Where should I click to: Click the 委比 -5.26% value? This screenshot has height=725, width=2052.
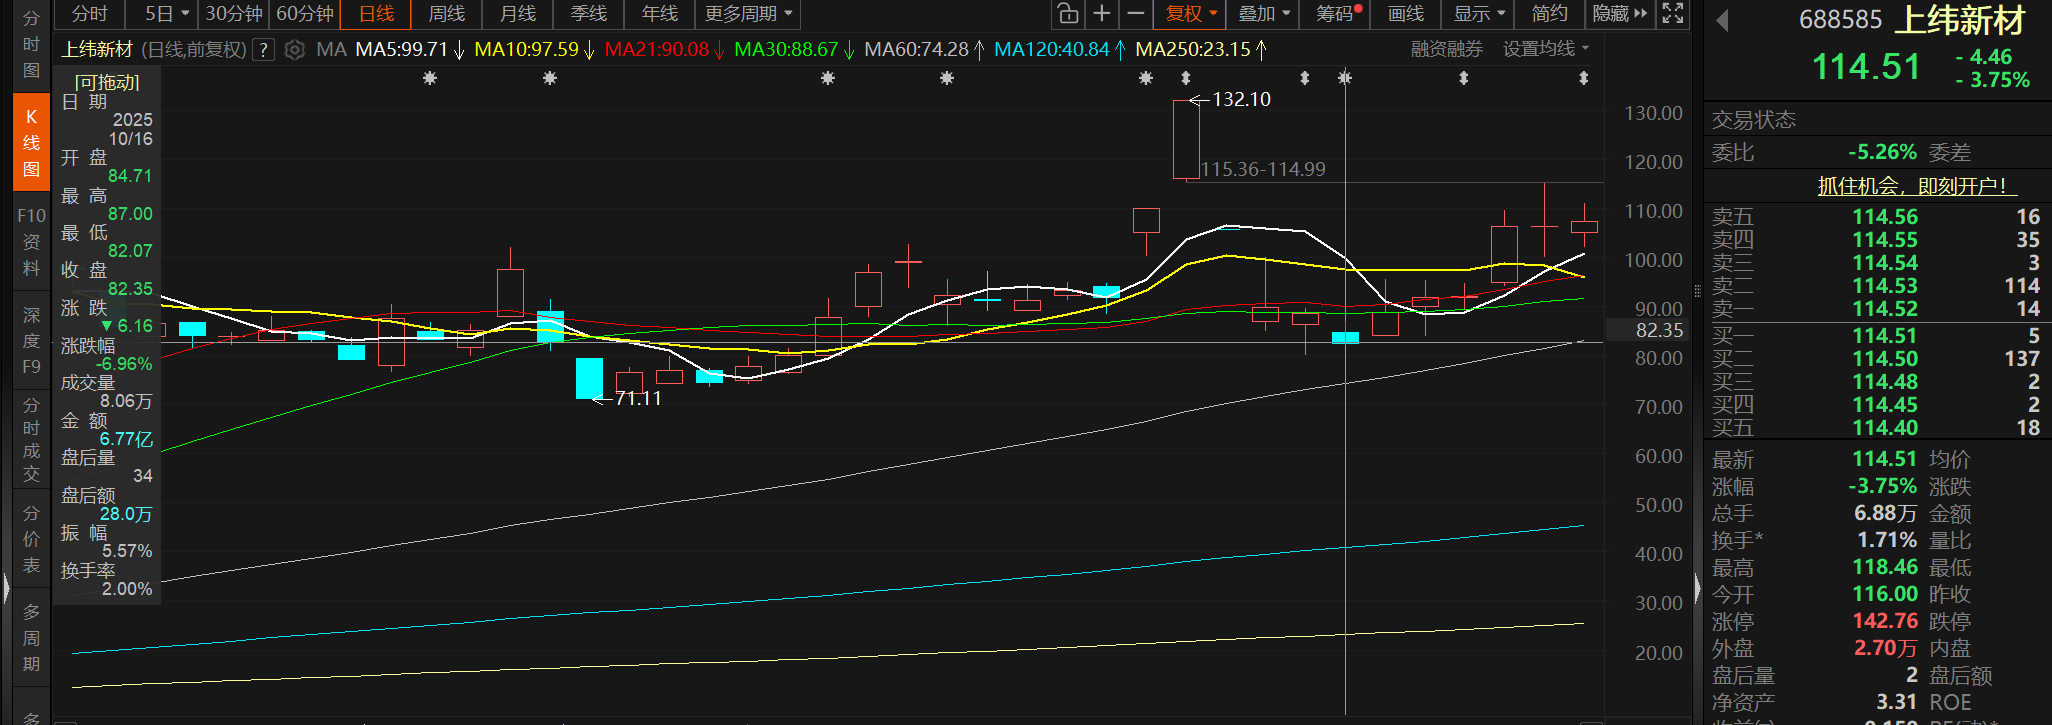(1882, 153)
